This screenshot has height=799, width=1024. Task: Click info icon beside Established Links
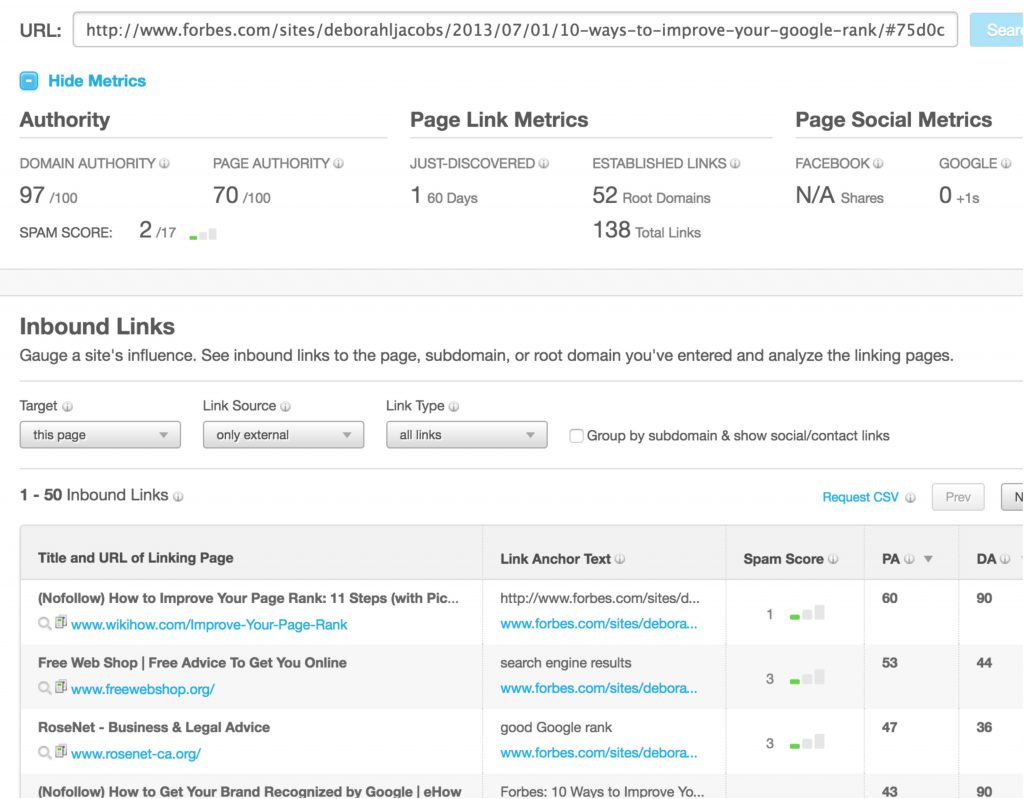tap(735, 164)
